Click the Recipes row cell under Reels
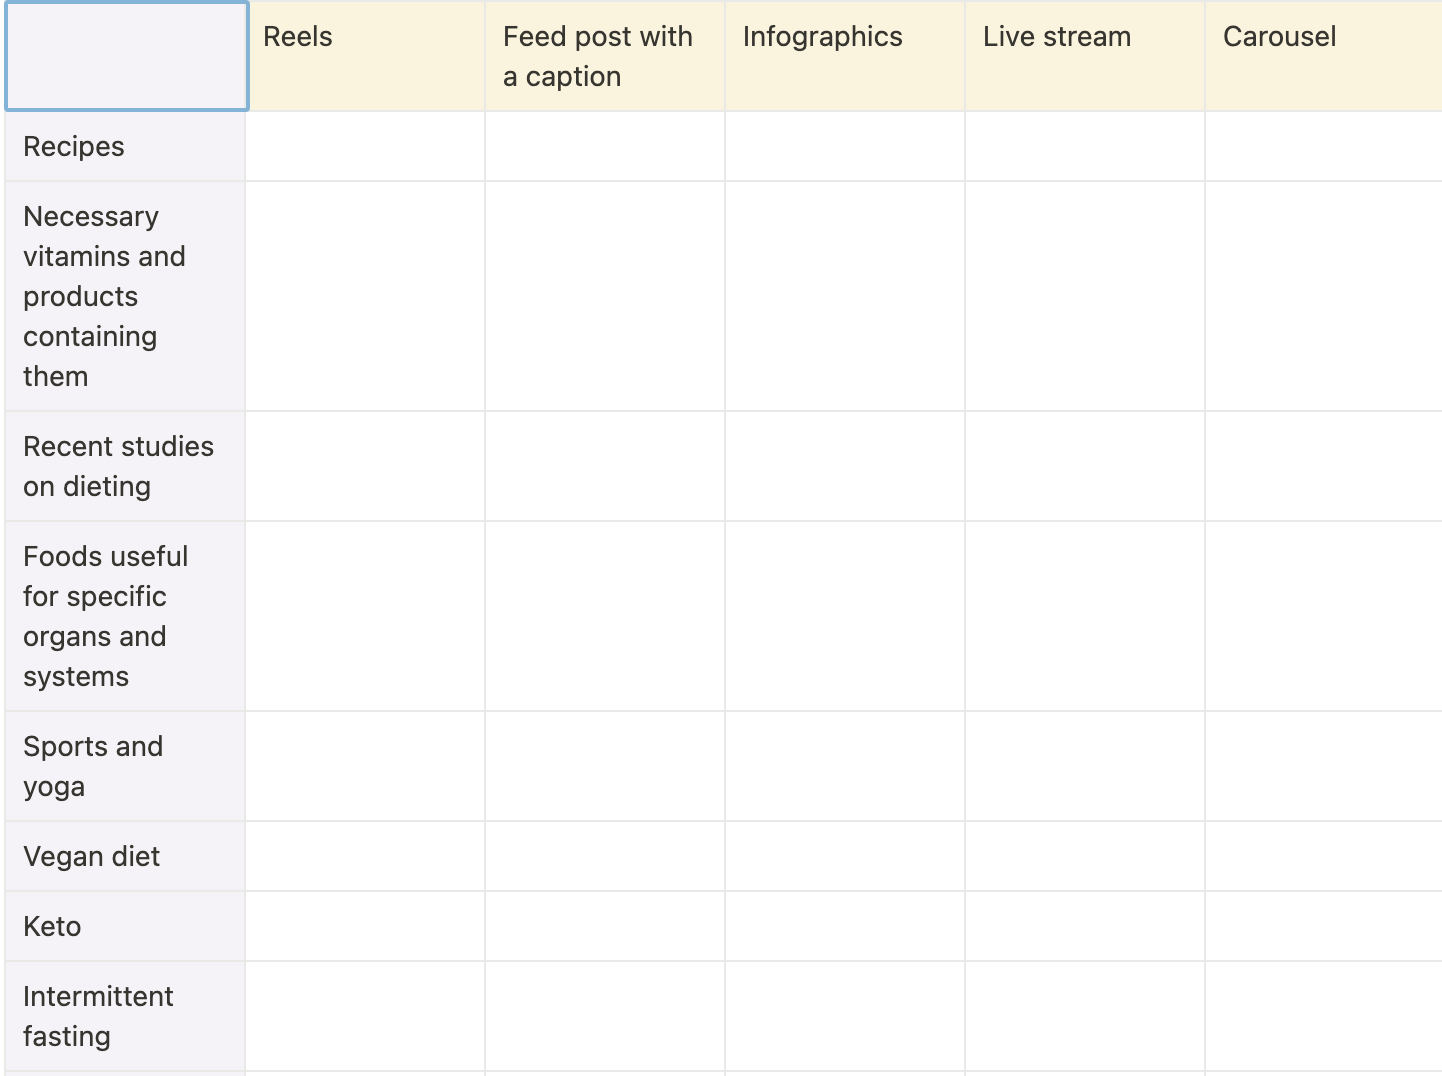Viewport: 1442px width, 1076px height. (365, 146)
